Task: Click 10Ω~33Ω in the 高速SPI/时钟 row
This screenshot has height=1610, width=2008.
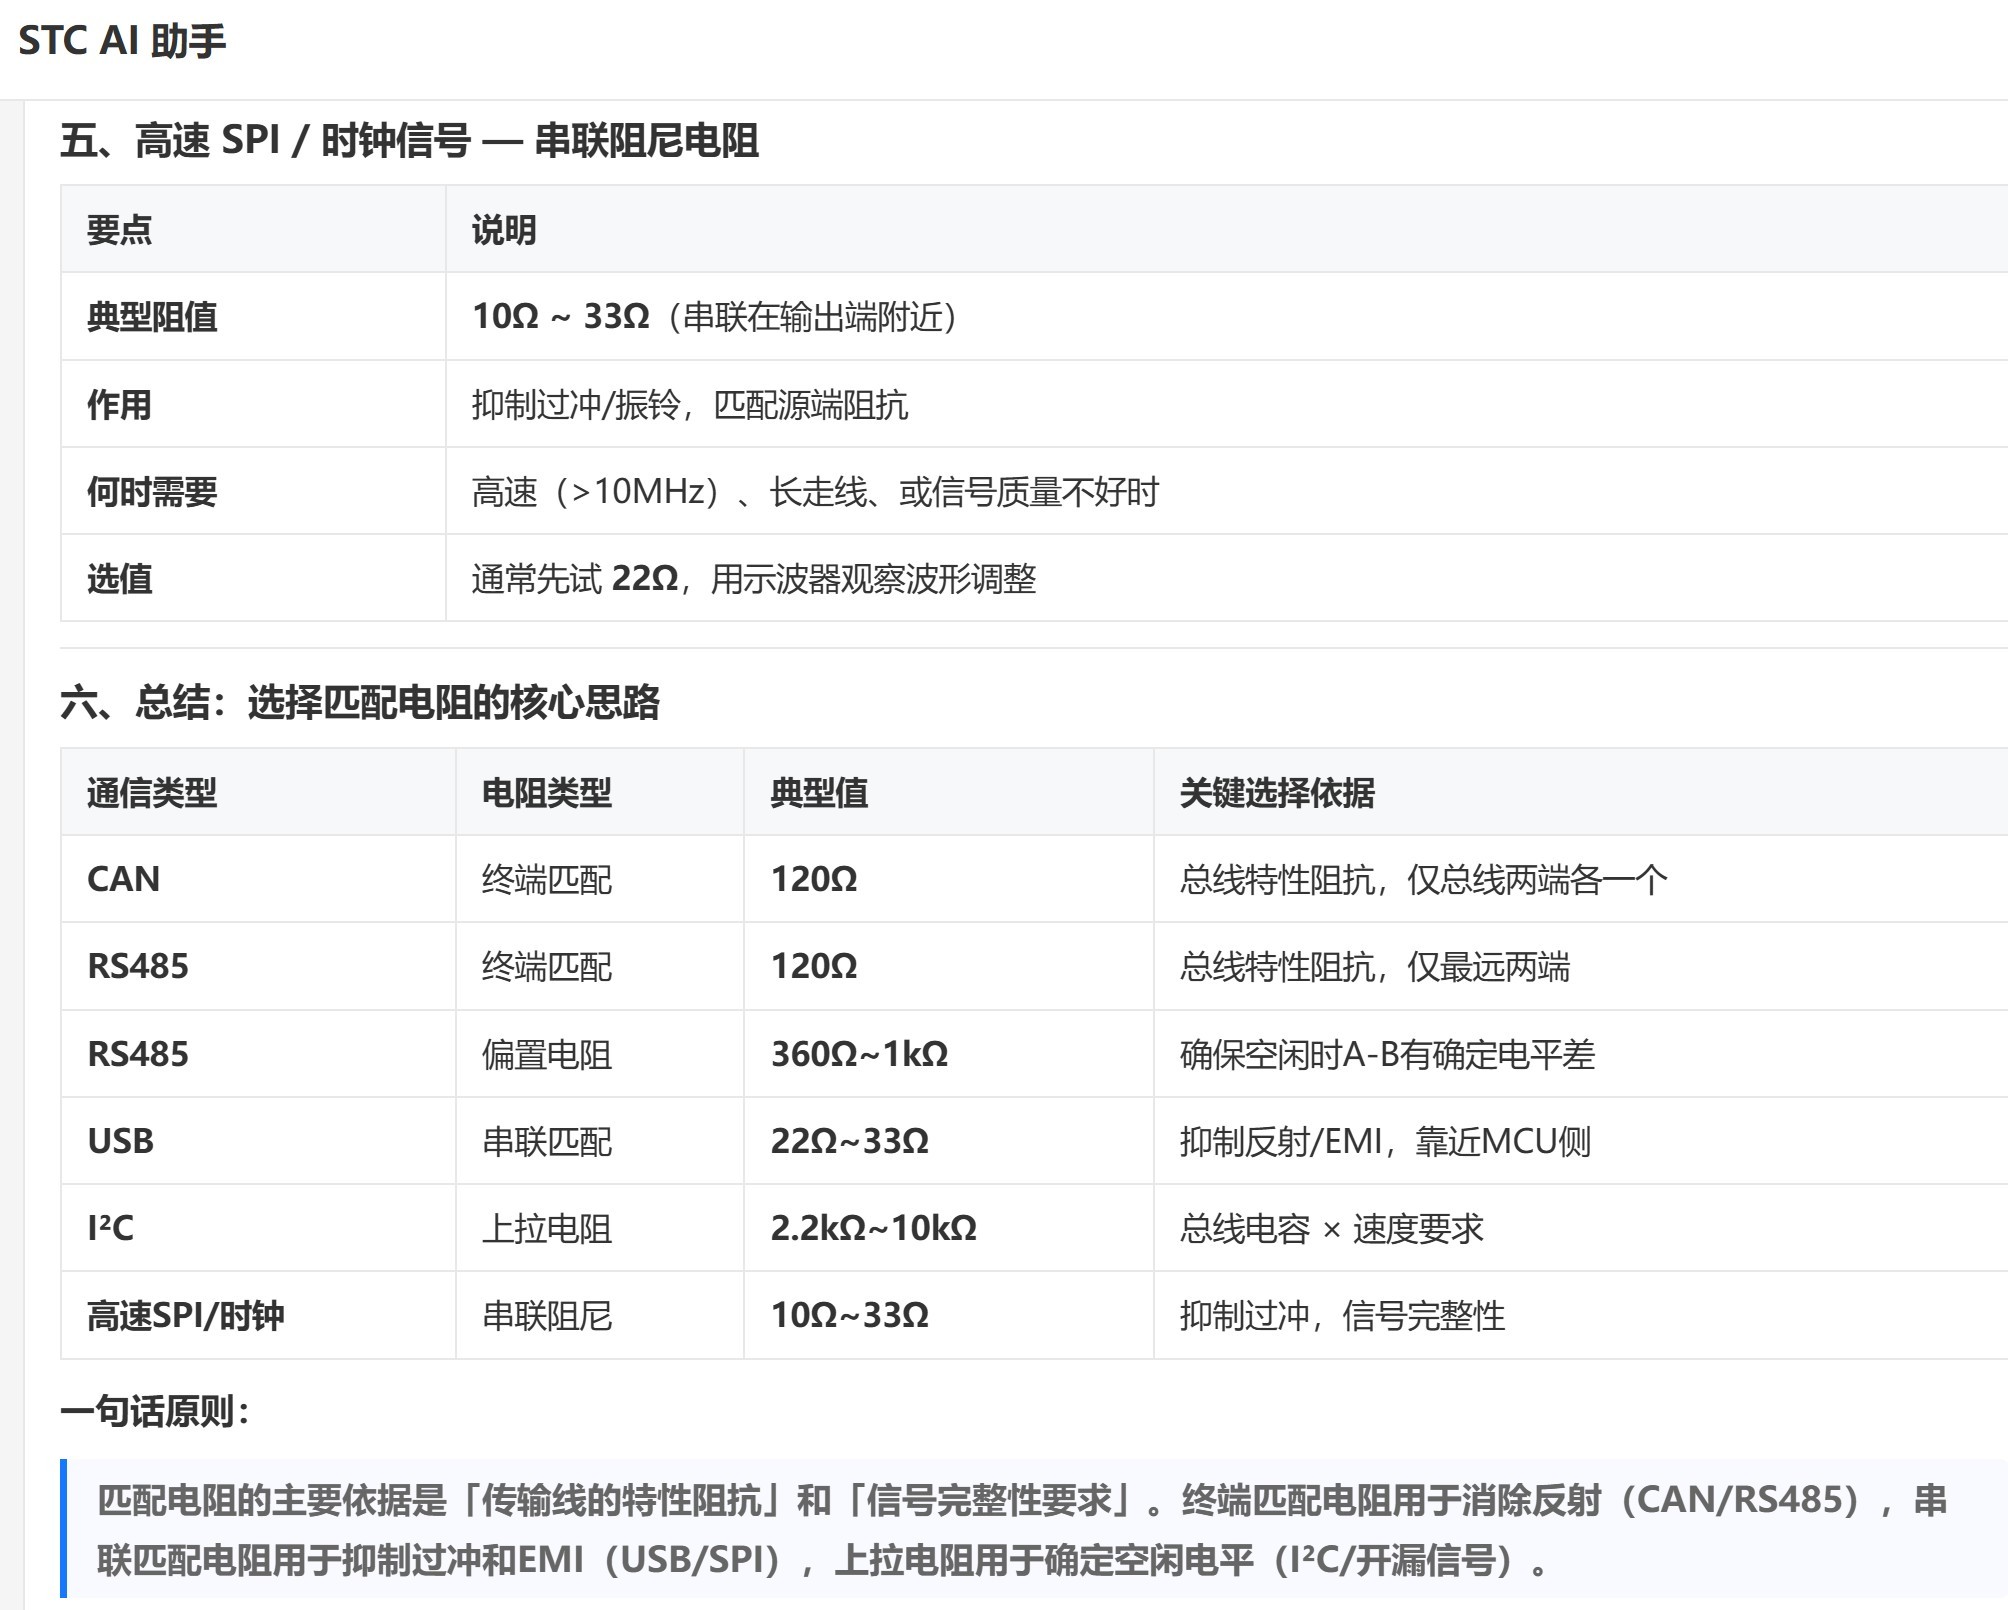Action: pos(850,1315)
